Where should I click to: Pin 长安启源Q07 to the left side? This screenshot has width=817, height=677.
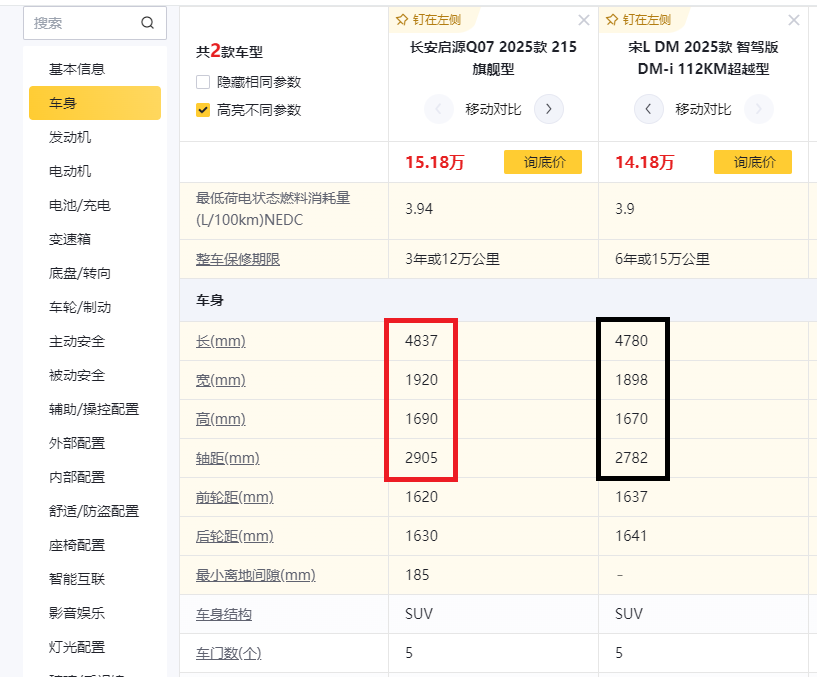[x=429, y=20]
